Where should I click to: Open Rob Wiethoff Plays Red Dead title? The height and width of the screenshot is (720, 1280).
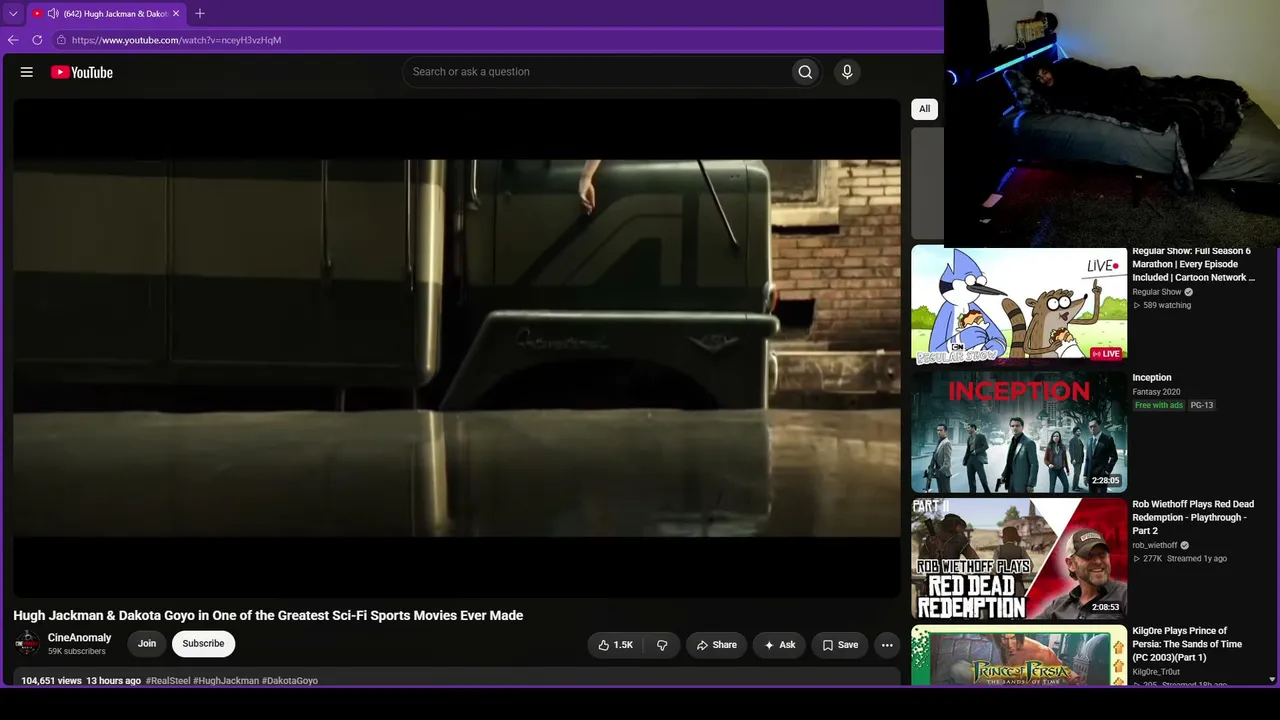tap(1193, 517)
